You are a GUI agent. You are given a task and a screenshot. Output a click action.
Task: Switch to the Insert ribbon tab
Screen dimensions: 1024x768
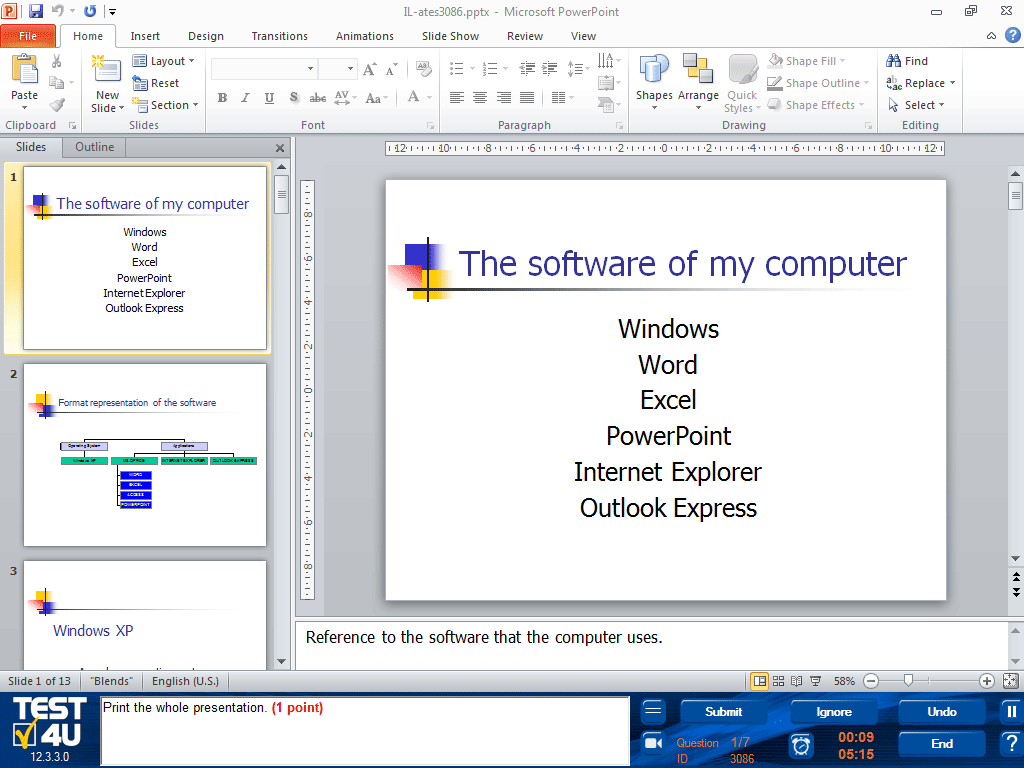click(x=145, y=36)
